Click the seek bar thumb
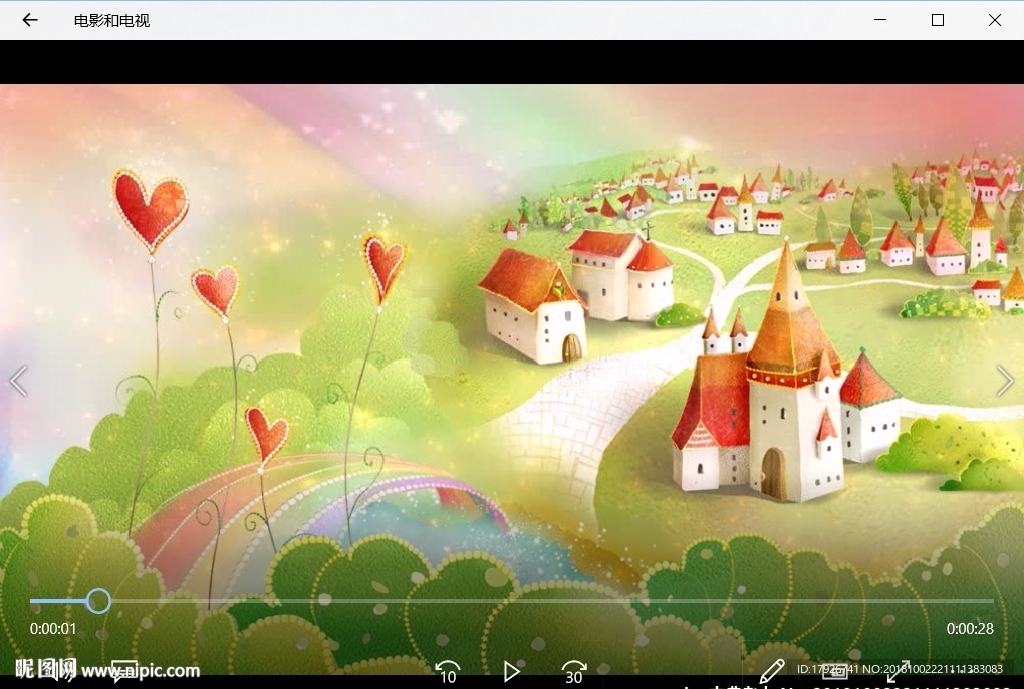 click(x=99, y=601)
